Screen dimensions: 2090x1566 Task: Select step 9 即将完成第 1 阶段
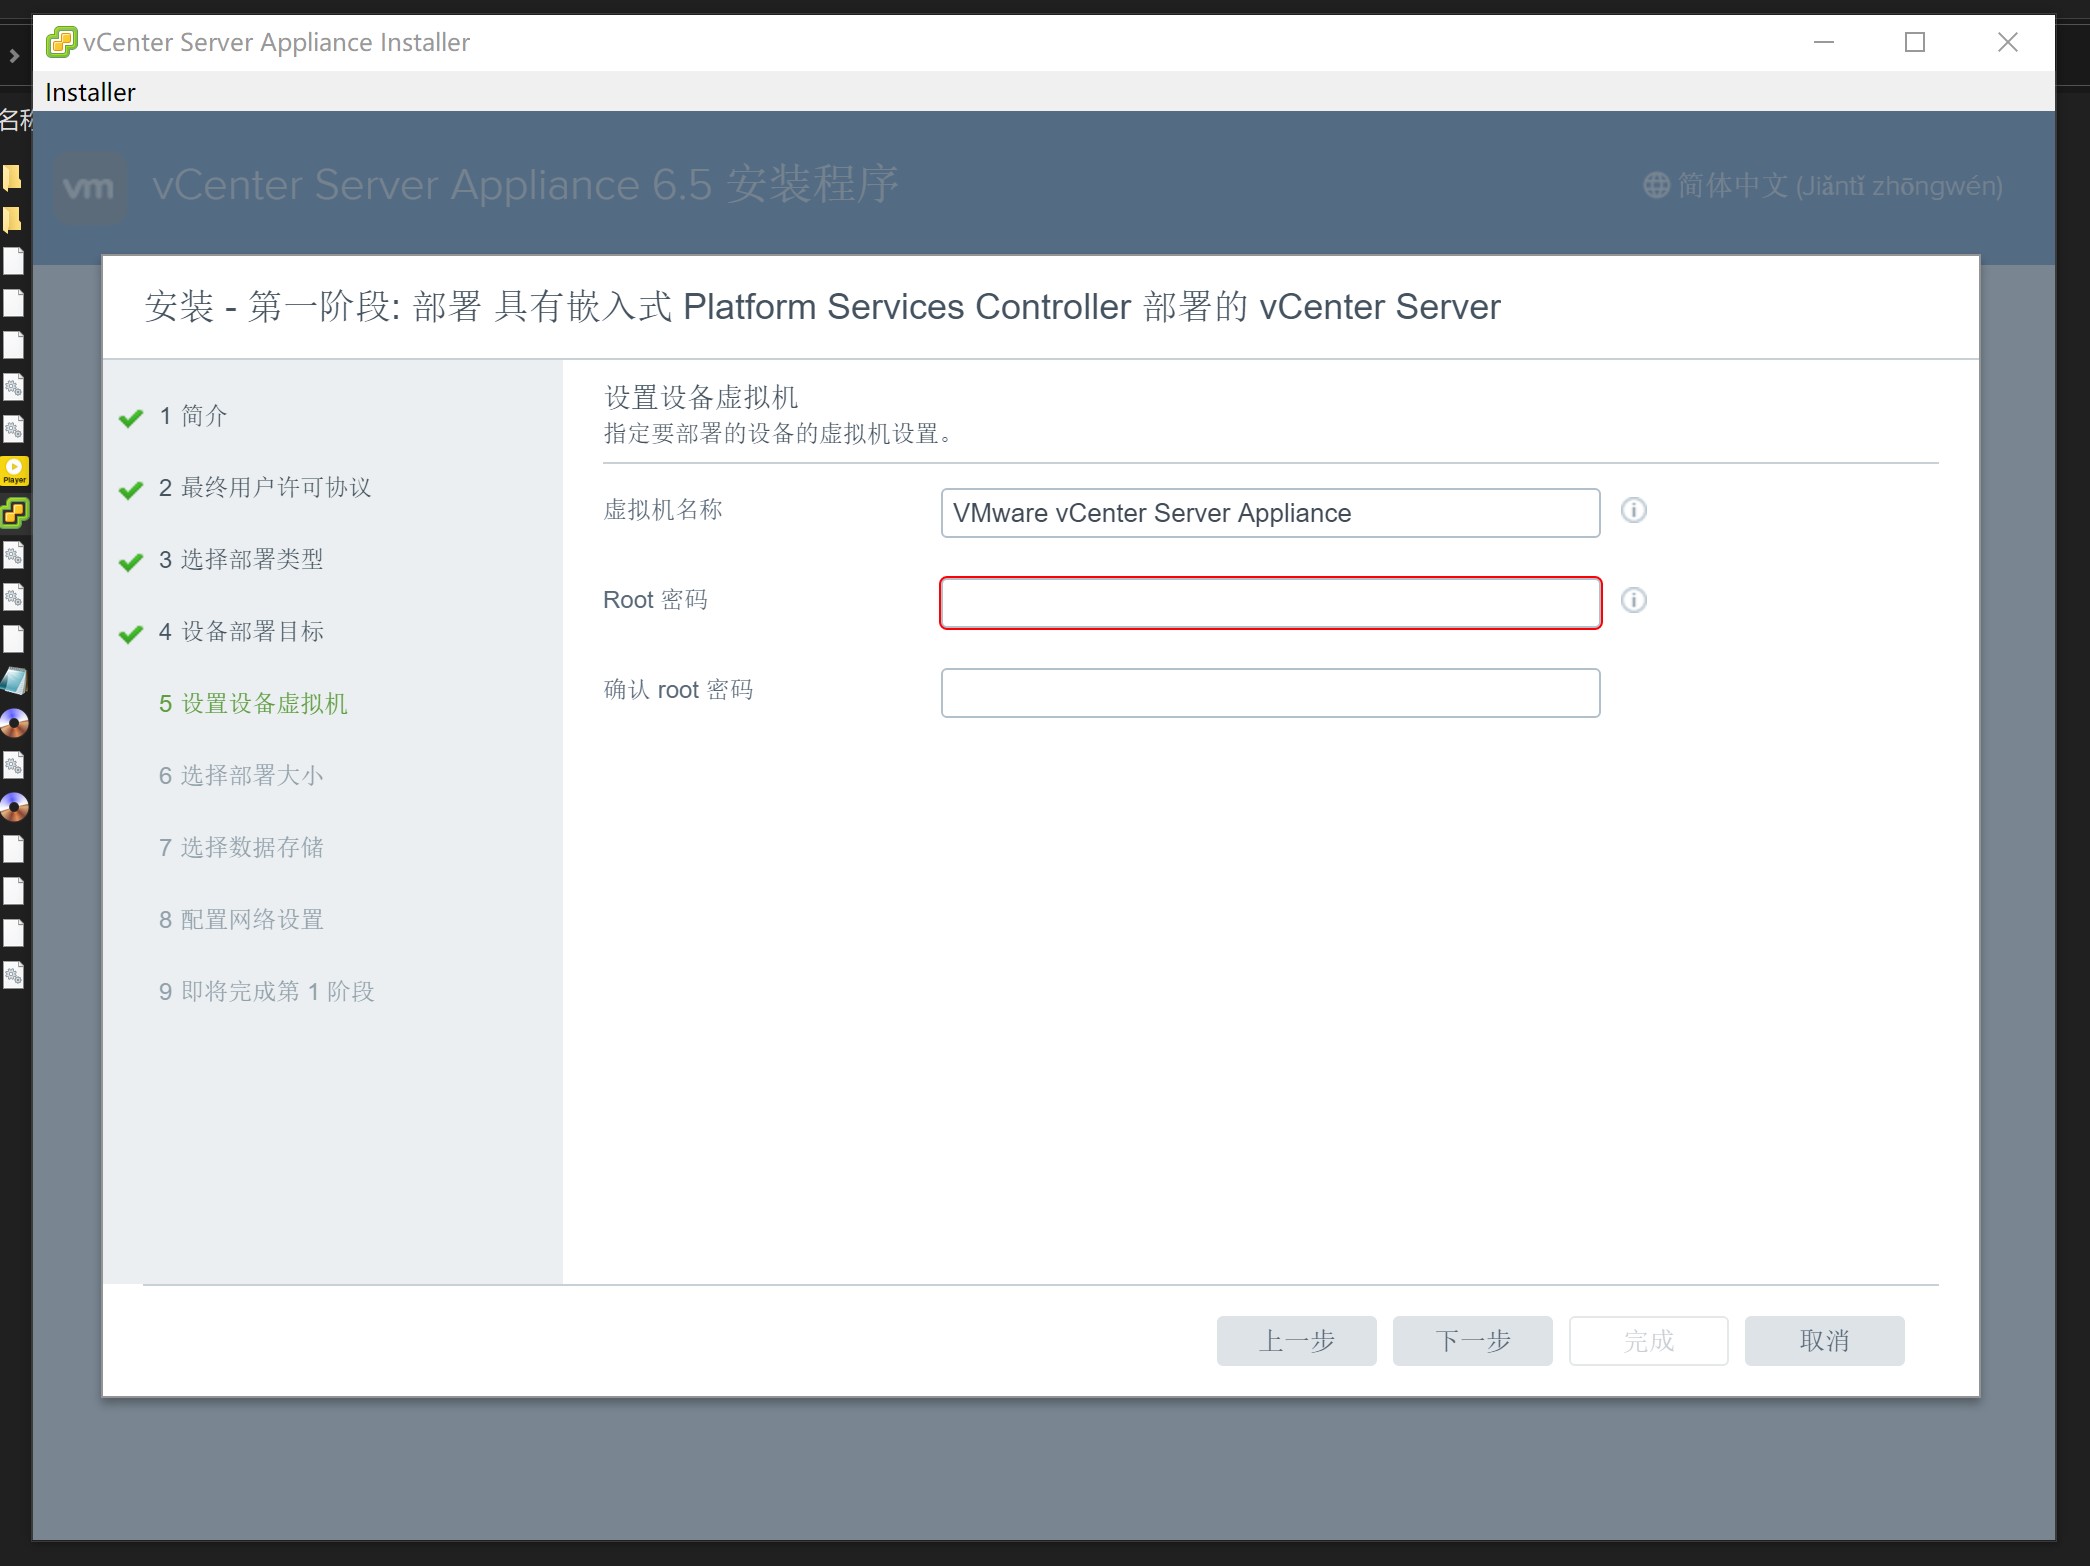[x=266, y=992]
